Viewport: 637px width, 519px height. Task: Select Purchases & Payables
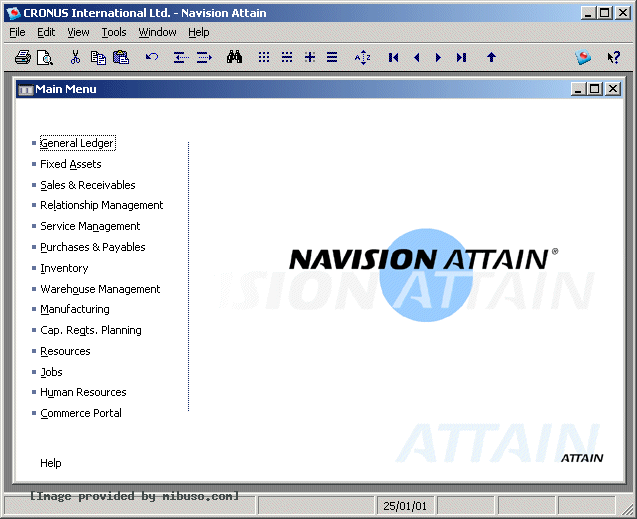(x=93, y=247)
